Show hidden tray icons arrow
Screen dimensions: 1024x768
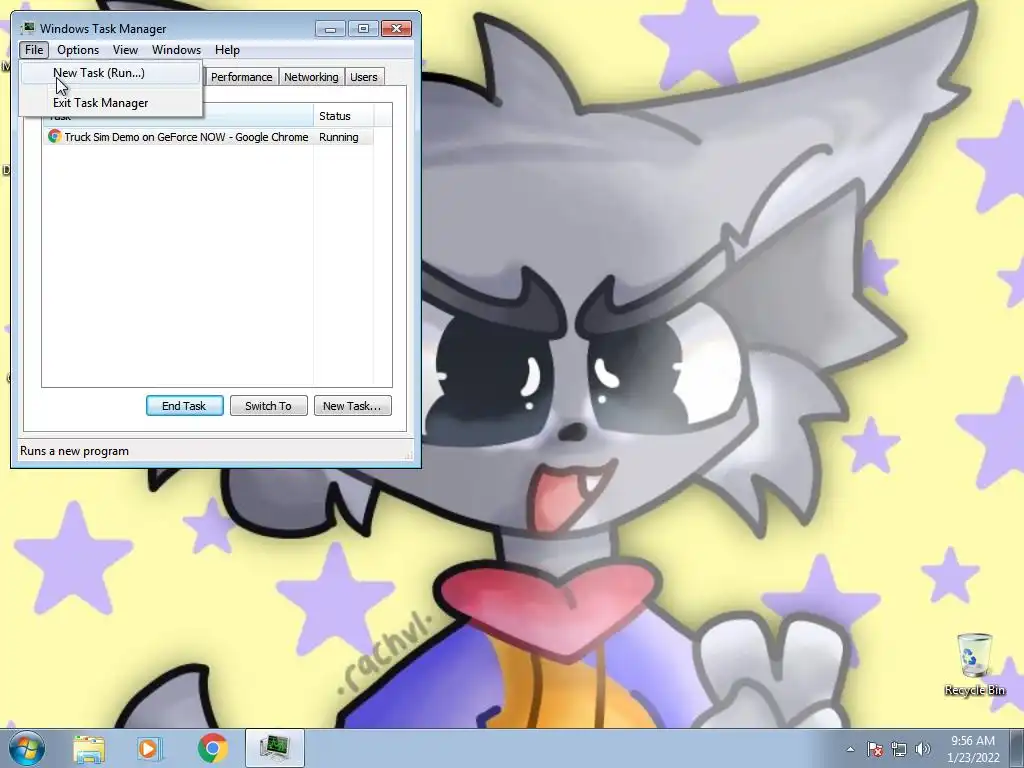click(x=850, y=749)
